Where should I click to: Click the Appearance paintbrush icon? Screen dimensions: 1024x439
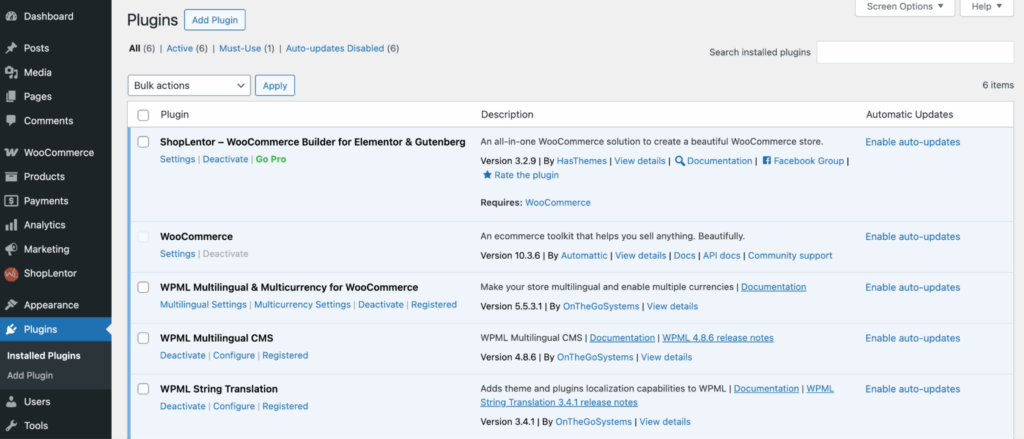tap(10, 305)
